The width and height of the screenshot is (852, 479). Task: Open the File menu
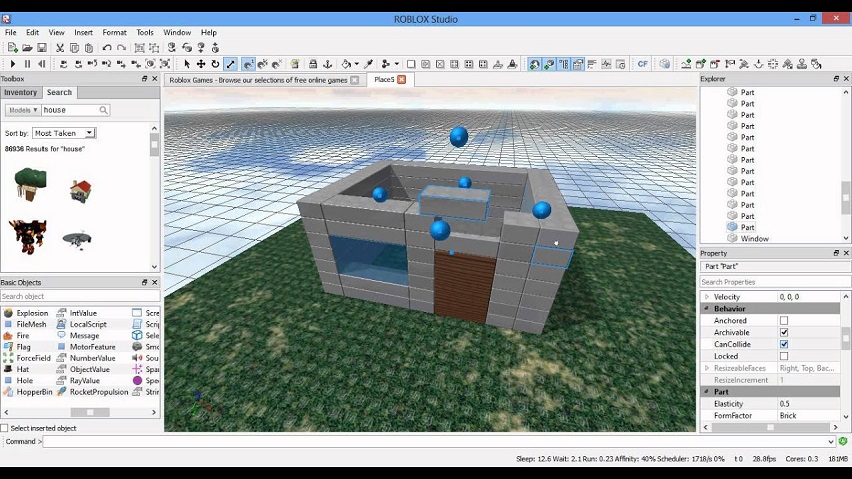tap(10, 33)
